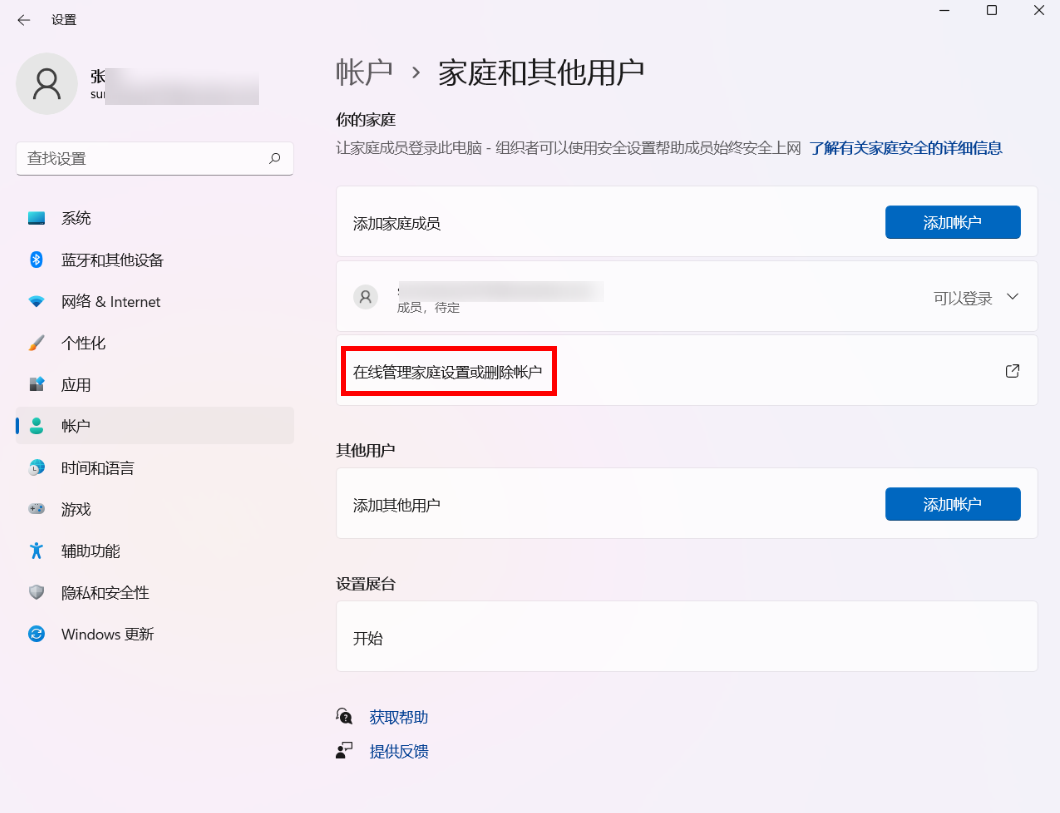Click the user profile avatar picture
1060x813 pixels.
tap(47, 84)
